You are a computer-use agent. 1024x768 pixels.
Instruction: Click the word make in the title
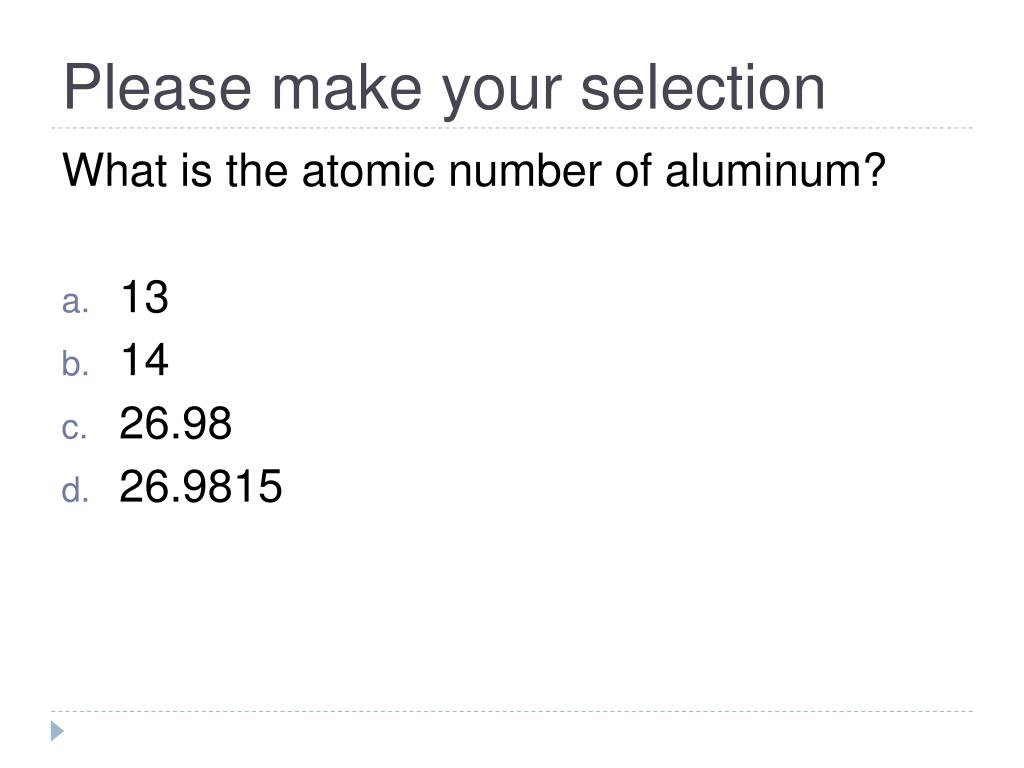347,88
